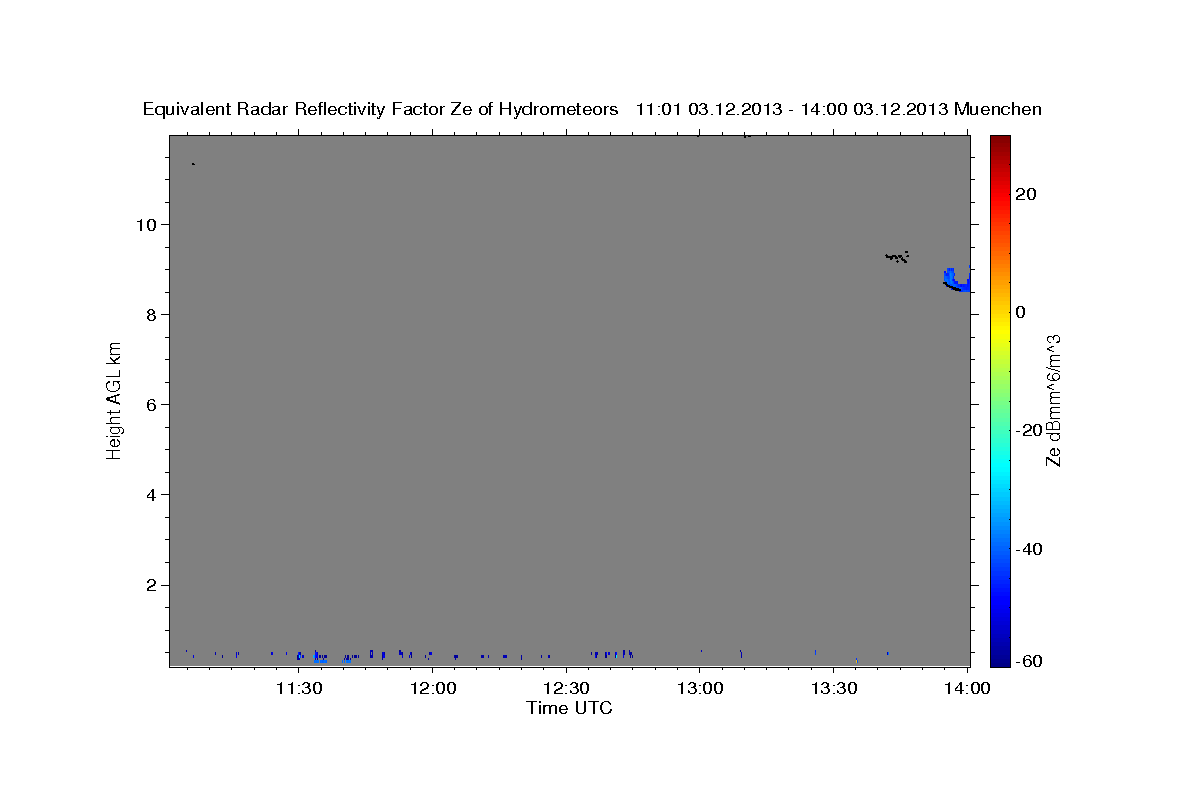The height and width of the screenshot is (800, 1200).
Task: Click the 13:30 time tick label
Action: click(x=834, y=688)
